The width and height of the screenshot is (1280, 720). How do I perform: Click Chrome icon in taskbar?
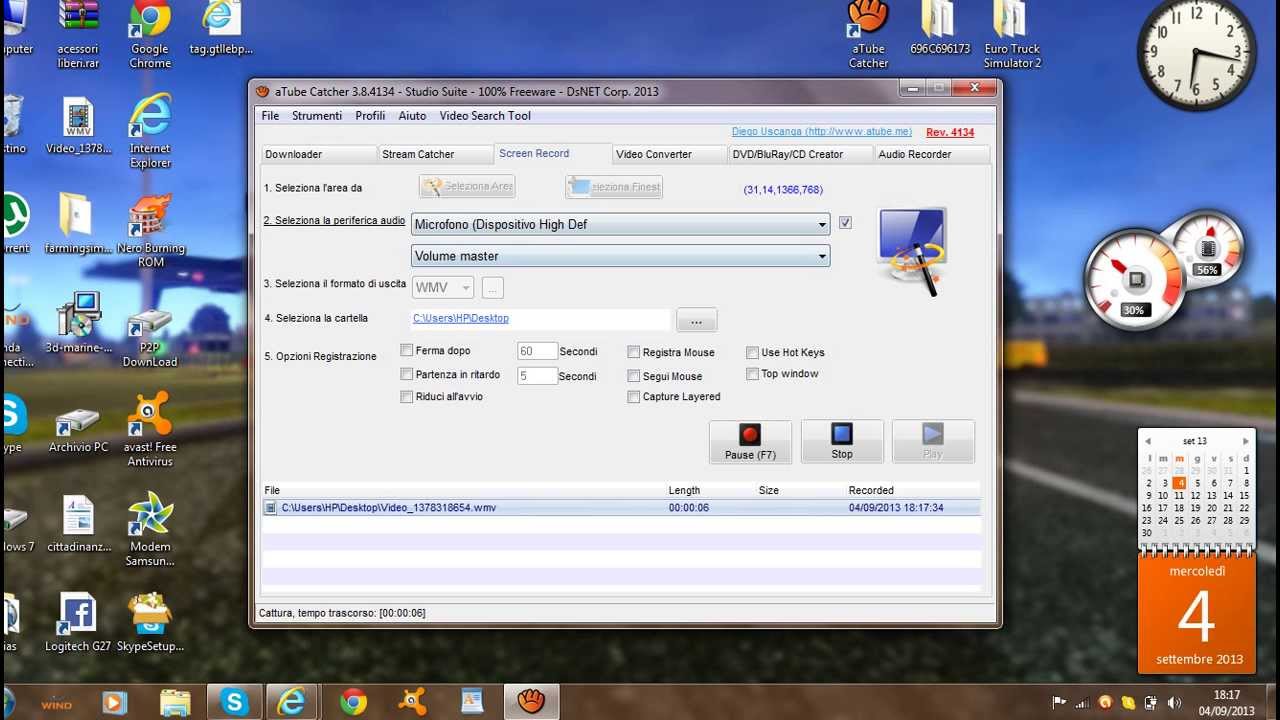(353, 703)
